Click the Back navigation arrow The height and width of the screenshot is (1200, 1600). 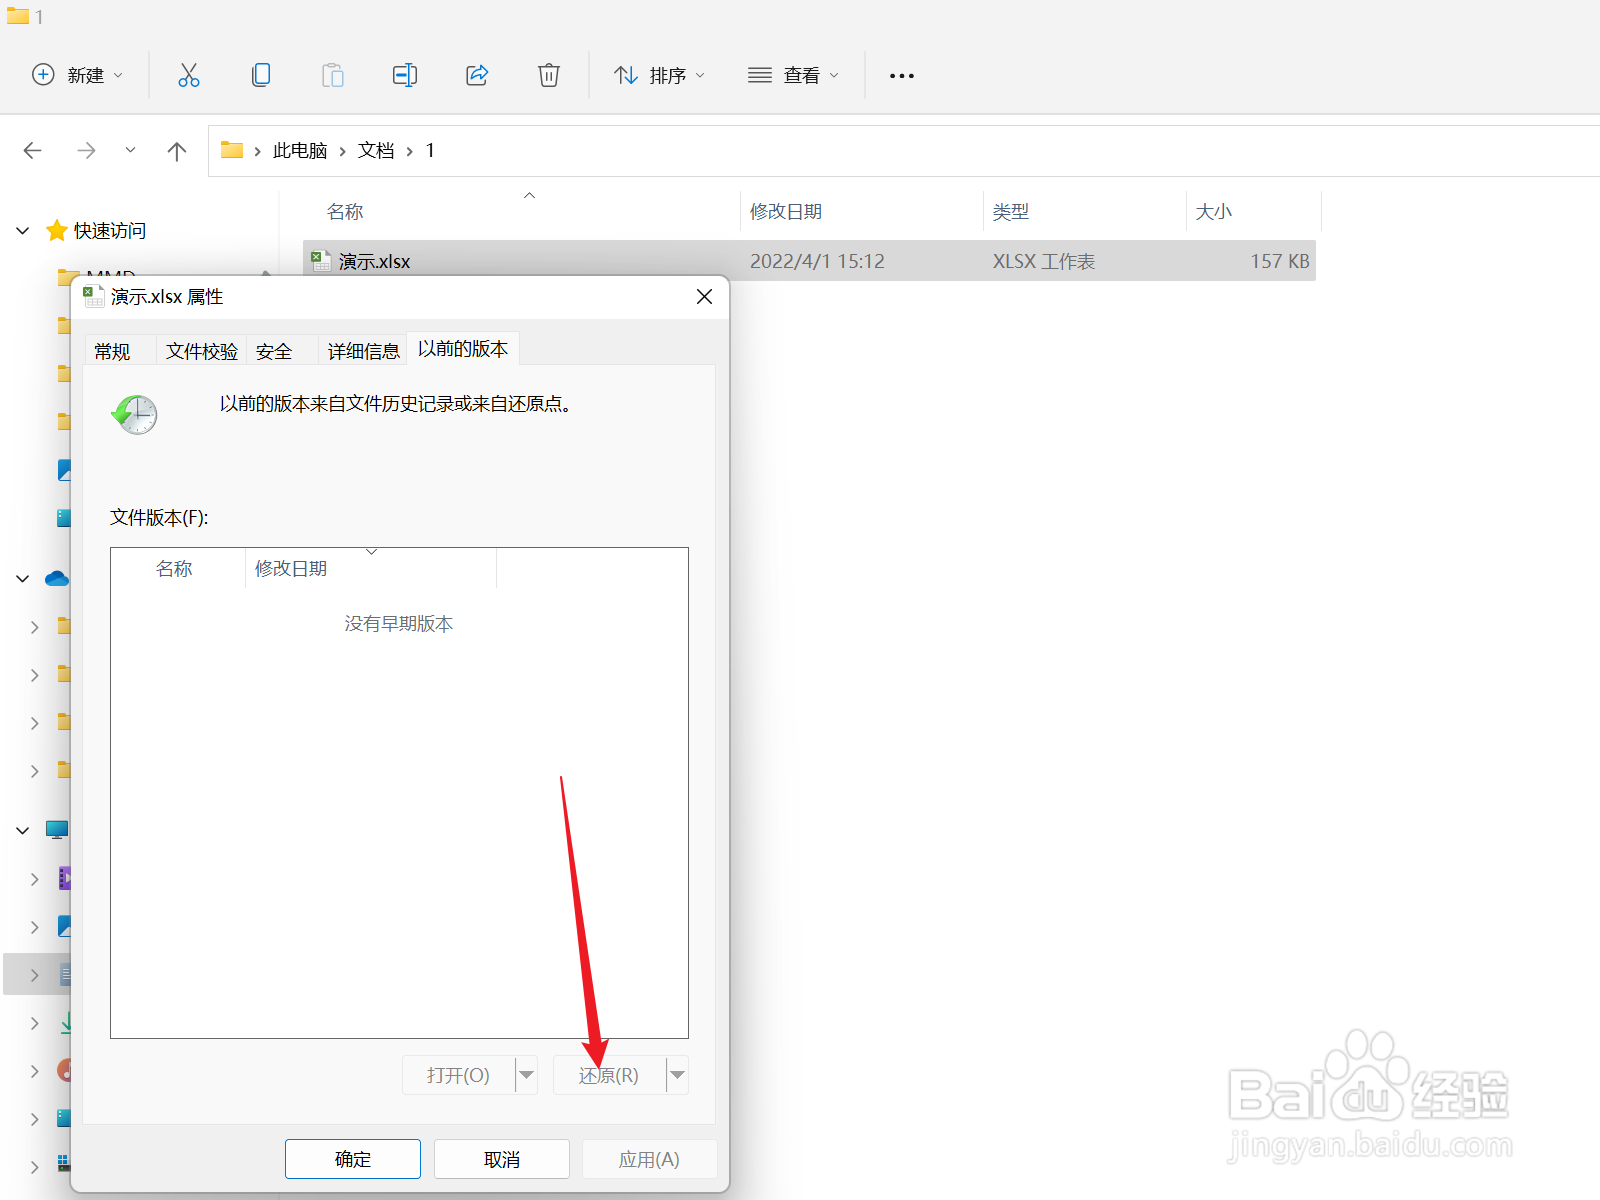click(32, 150)
